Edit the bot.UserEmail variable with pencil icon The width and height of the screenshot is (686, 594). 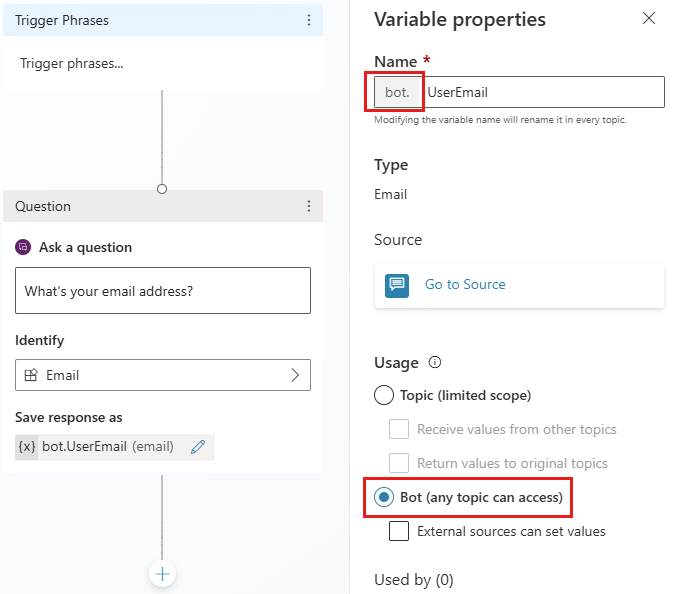point(198,447)
